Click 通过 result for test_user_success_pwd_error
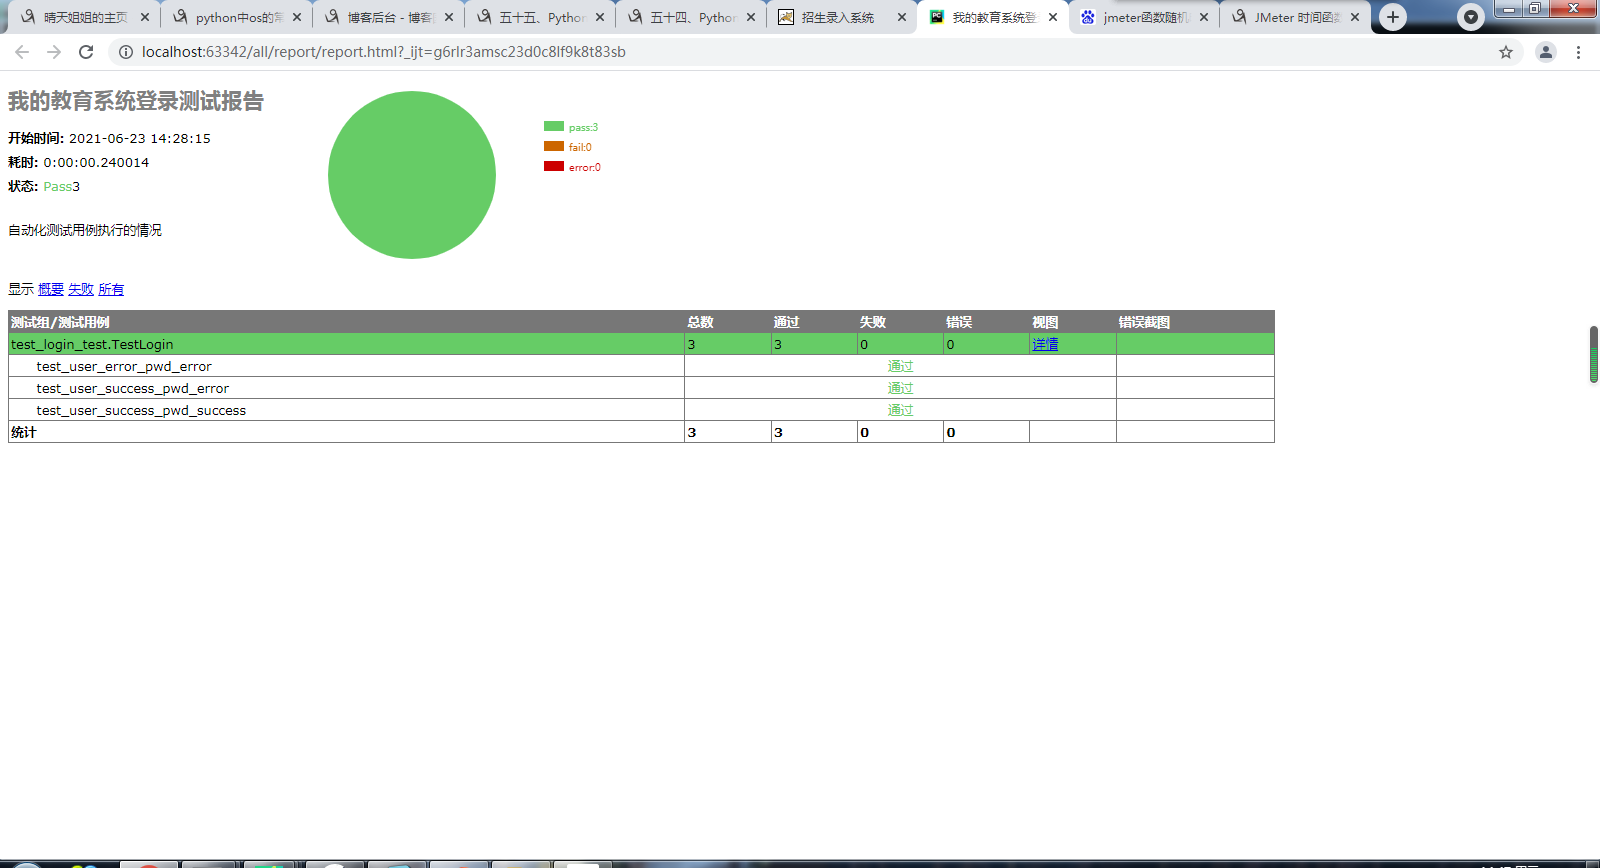1600x868 pixels. click(x=900, y=388)
